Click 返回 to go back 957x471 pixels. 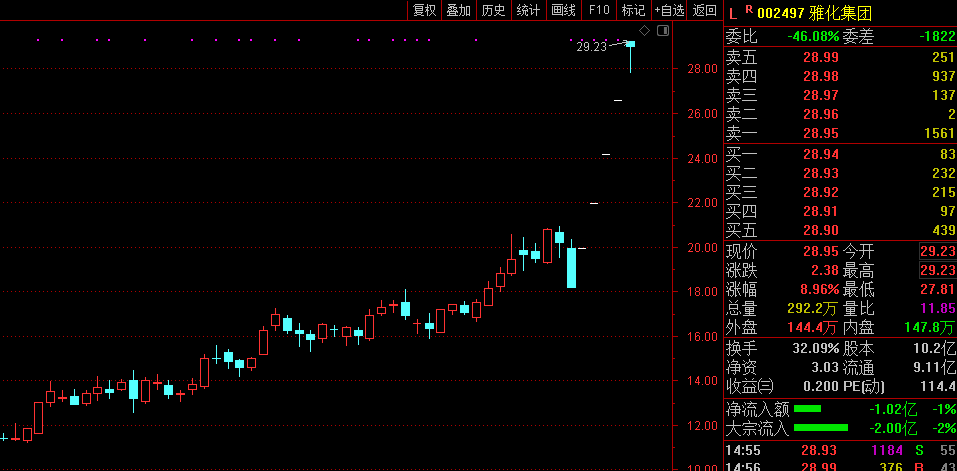tap(705, 10)
